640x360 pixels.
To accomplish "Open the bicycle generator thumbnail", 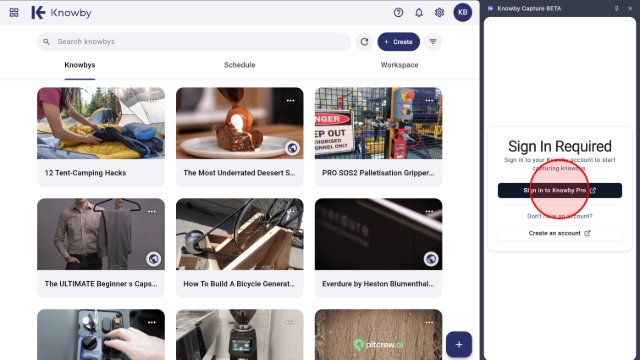I will pyautogui.click(x=240, y=234).
